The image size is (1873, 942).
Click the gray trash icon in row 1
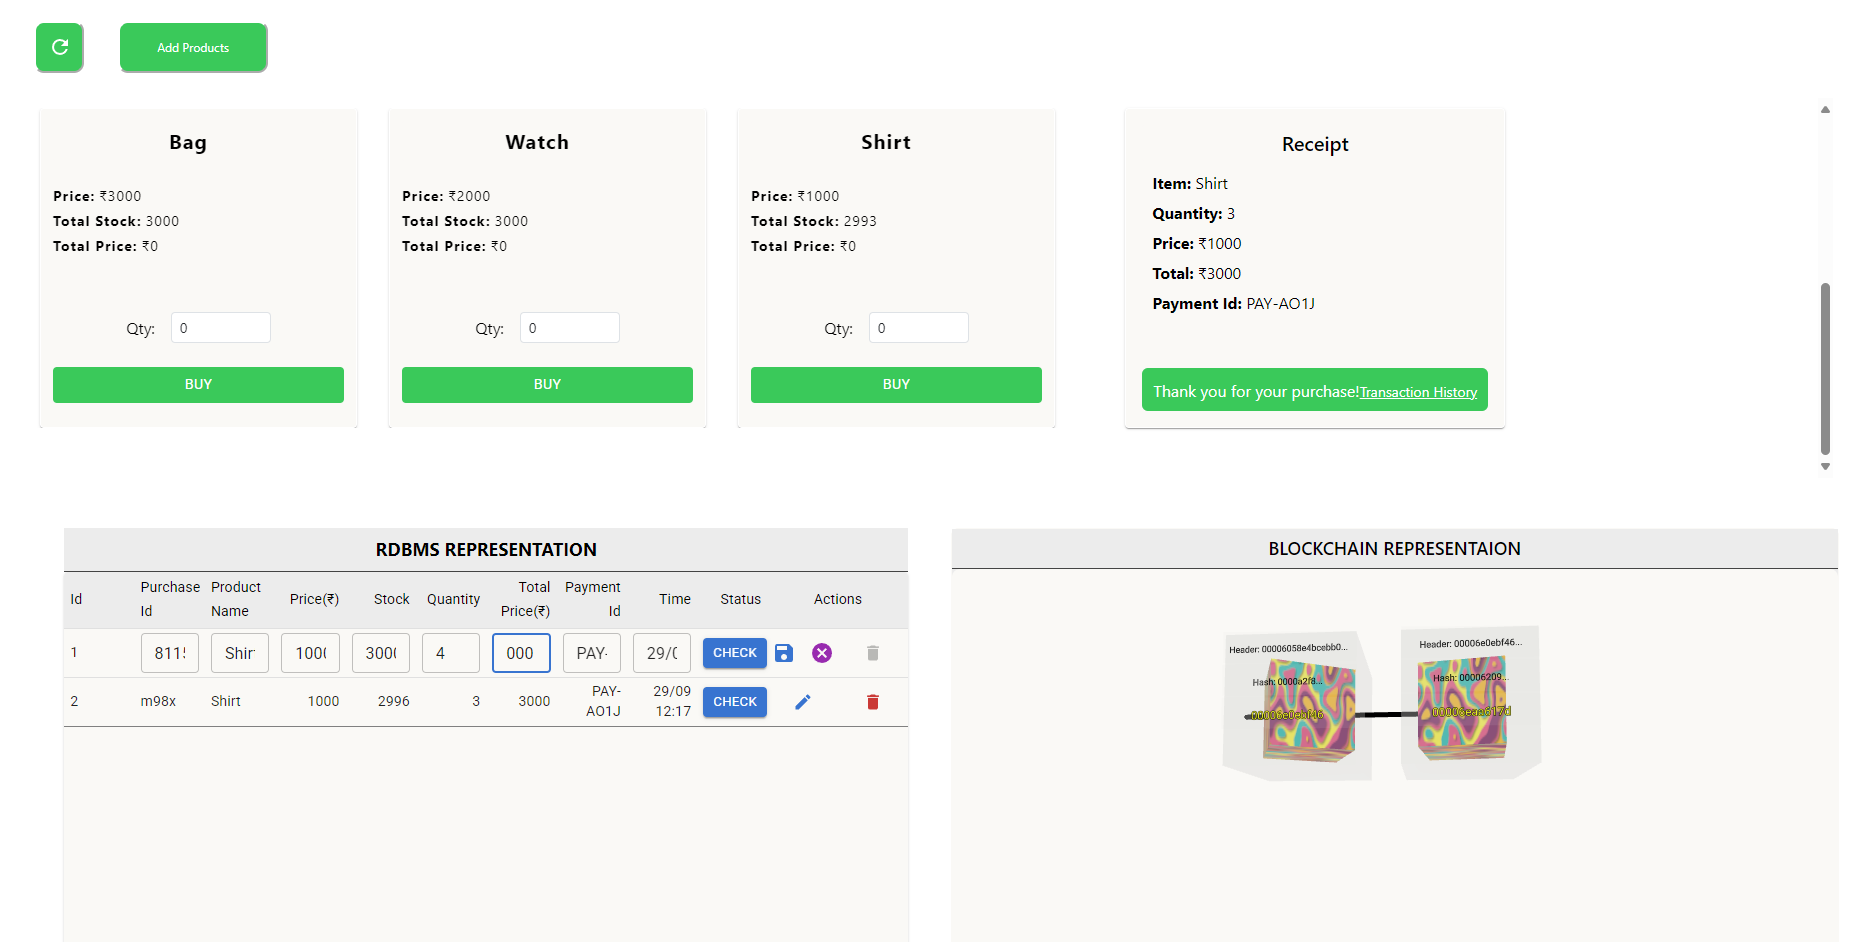(872, 653)
